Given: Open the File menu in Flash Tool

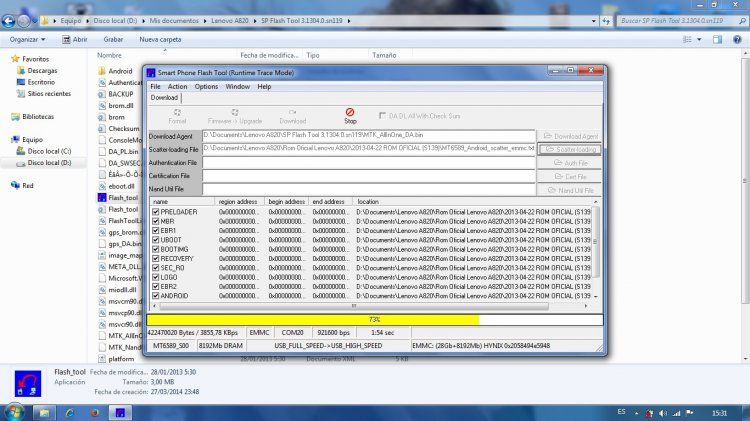Looking at the screenshot, I should click(x=155, y=87).
